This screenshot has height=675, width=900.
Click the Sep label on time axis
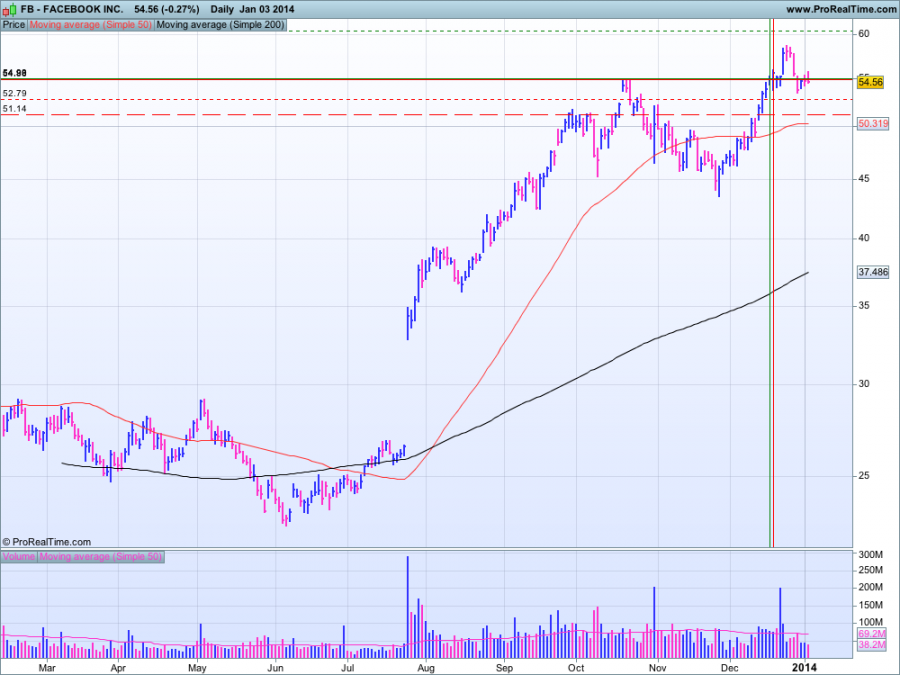pos(504,668)
